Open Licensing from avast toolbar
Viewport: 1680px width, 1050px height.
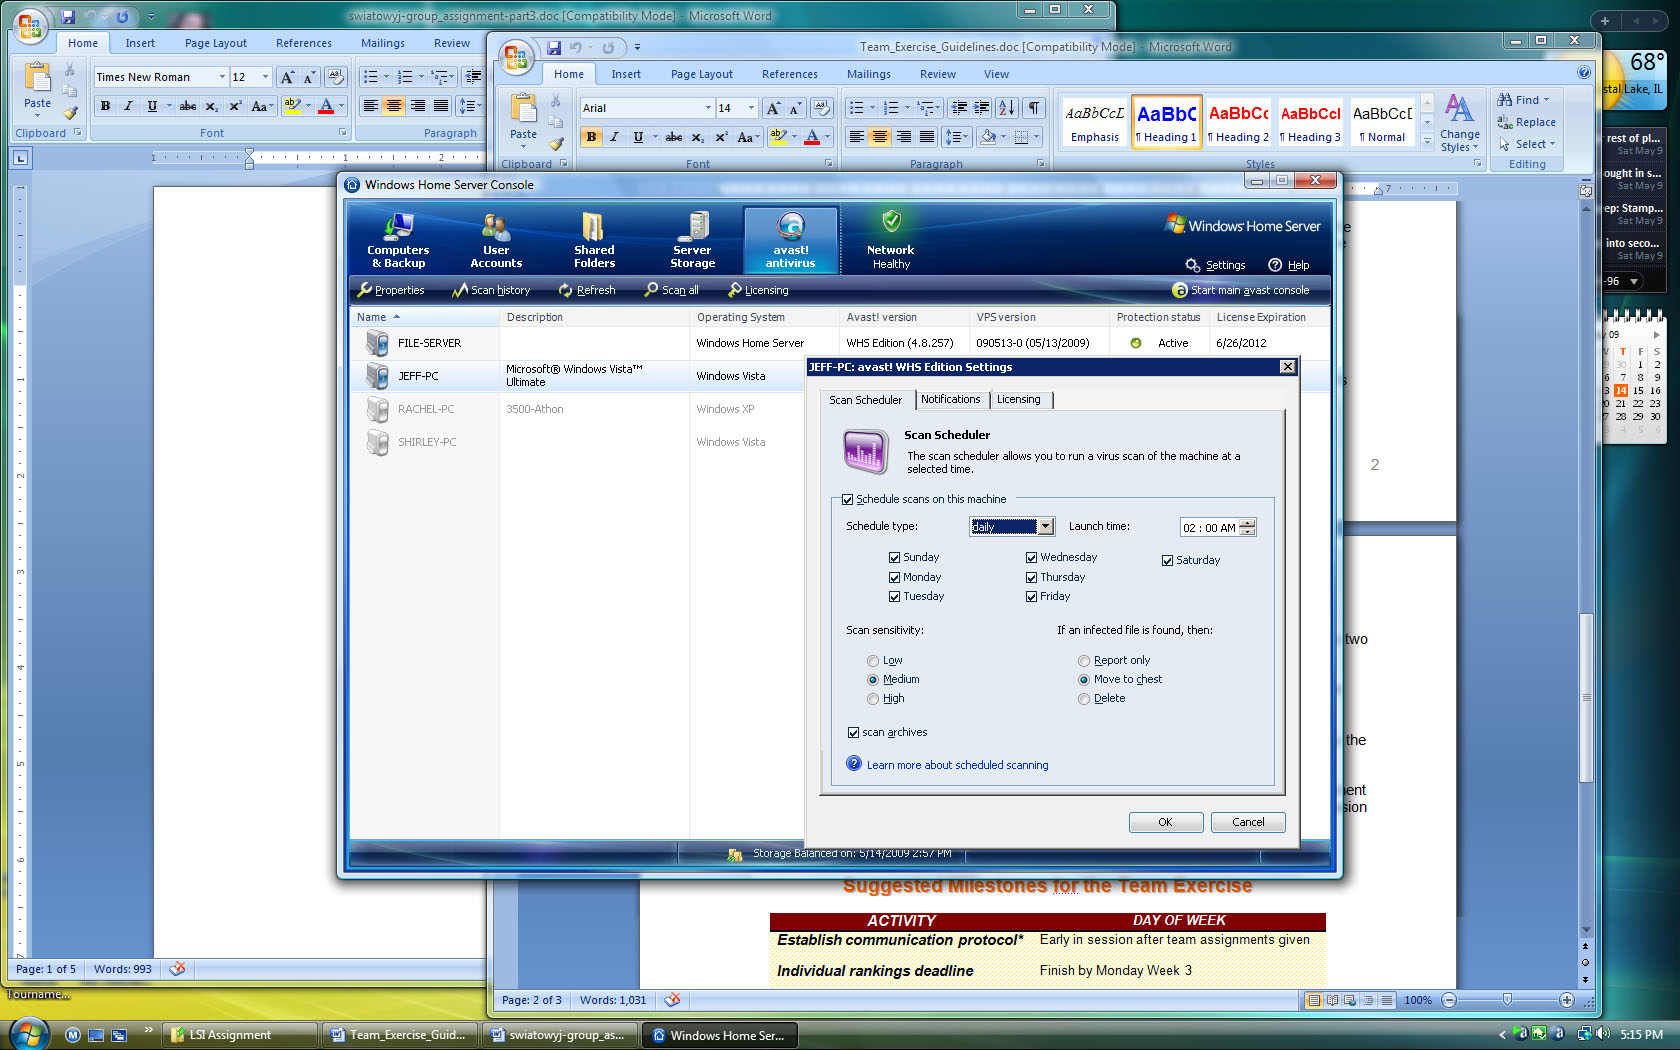click(x=759, y=290)
